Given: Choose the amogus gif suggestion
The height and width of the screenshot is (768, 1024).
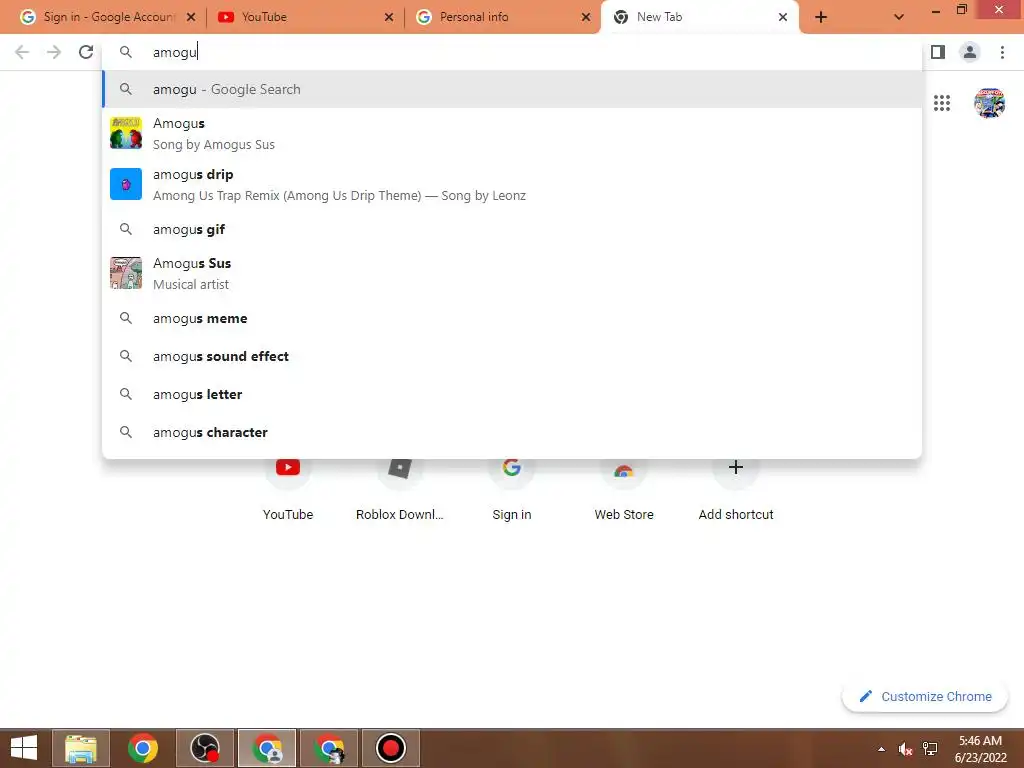Looking at the screenshot, I should tap(512, 229).
